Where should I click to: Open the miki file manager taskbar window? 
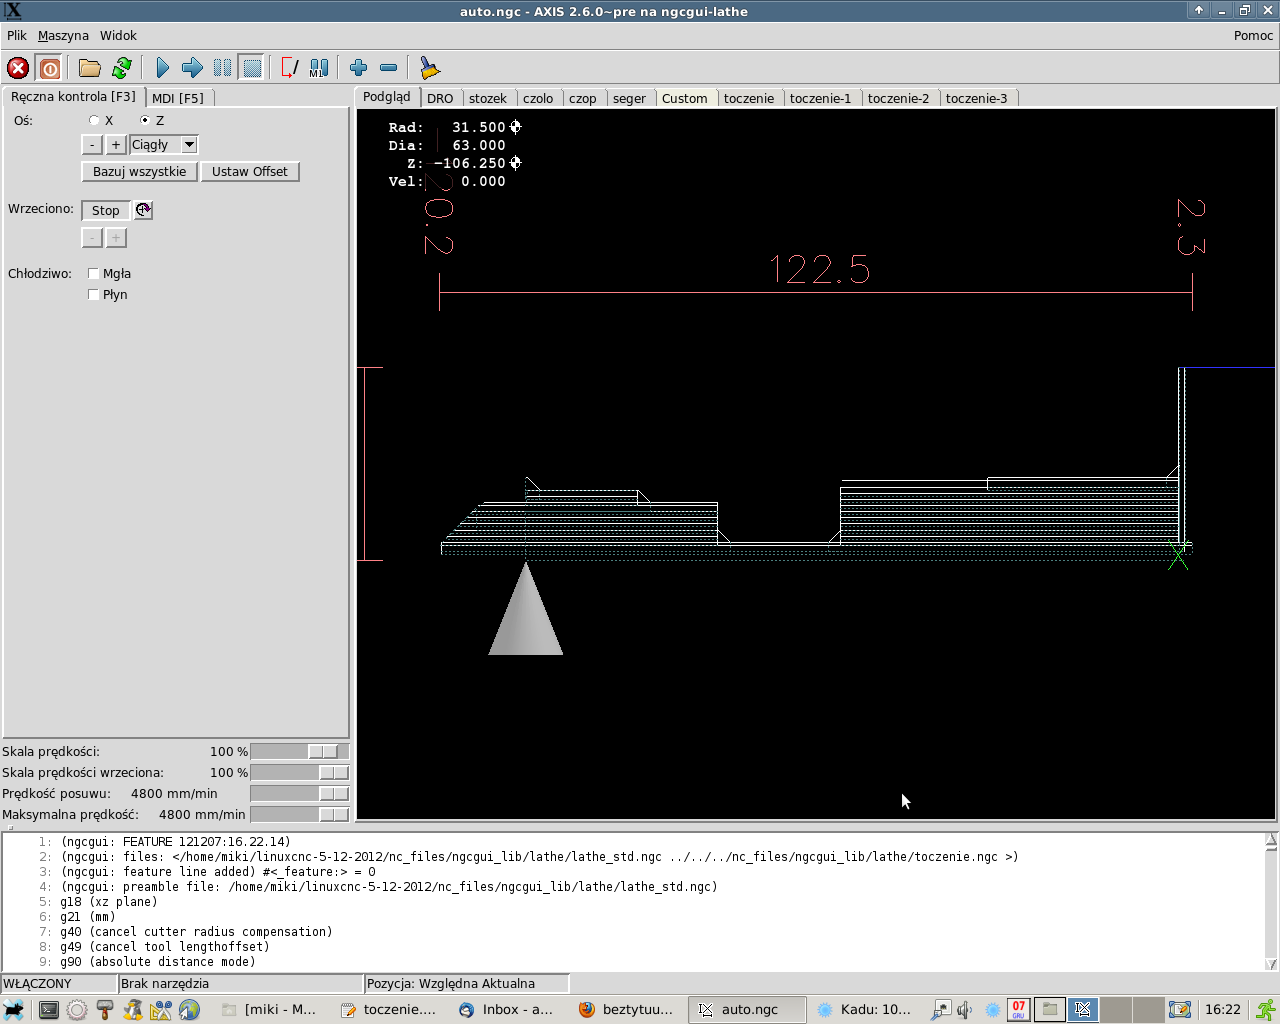pos(270,1009)
